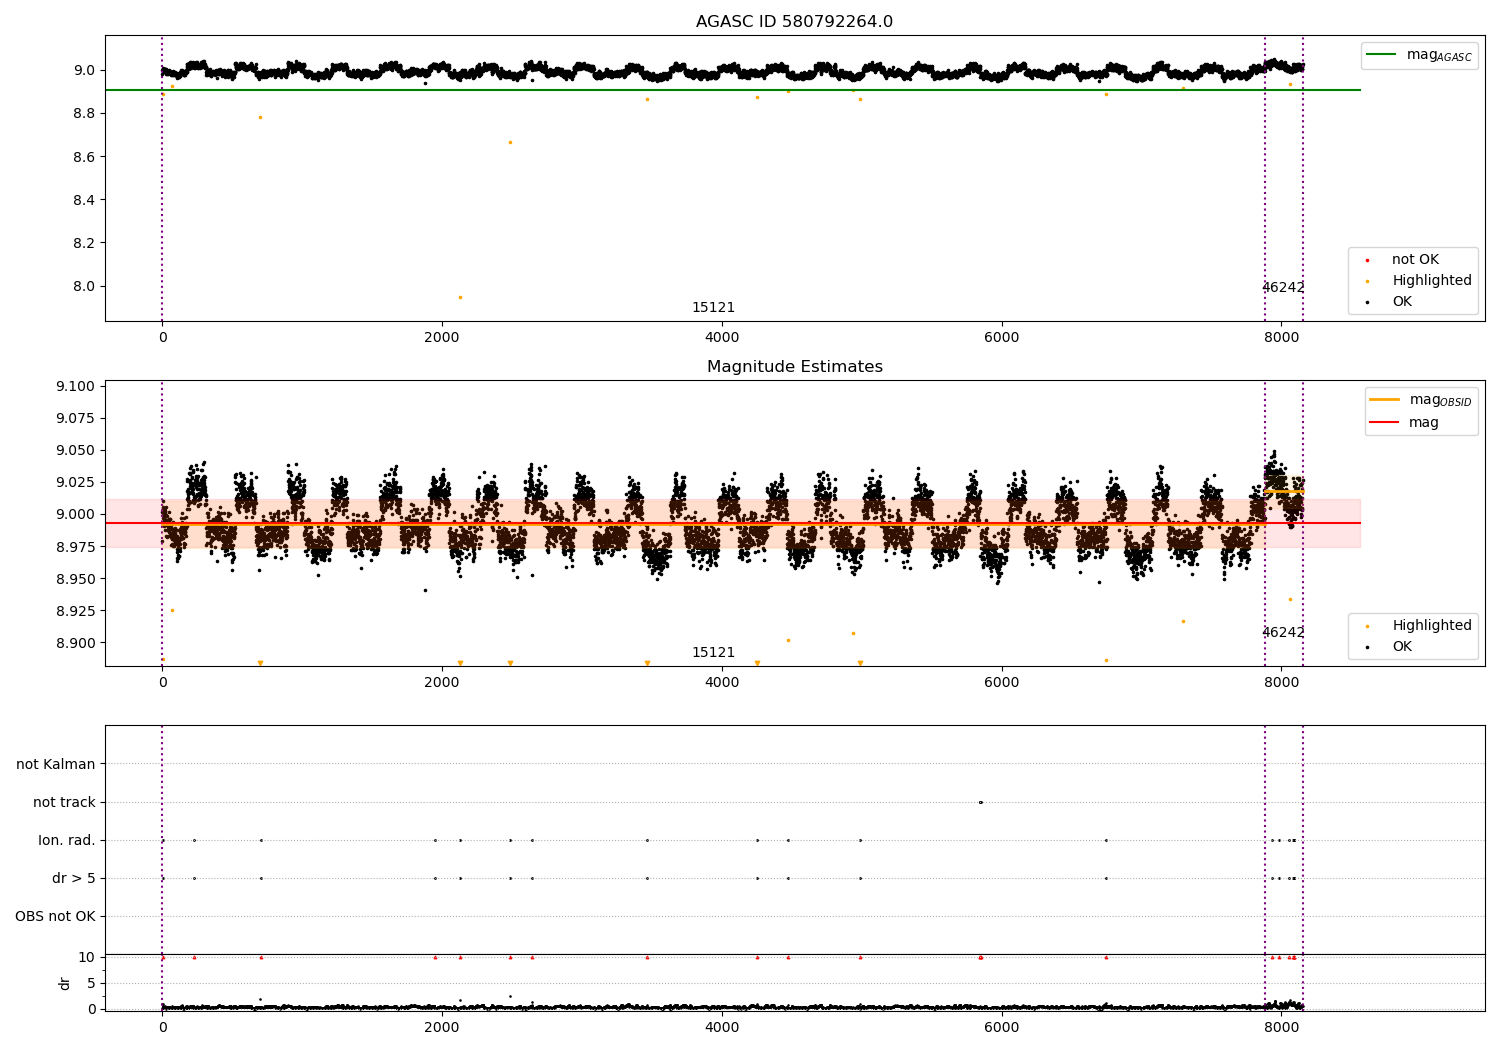
Task: Click the 8.6 y-tick in AGASC plot
Action: [x=84, y=157]
